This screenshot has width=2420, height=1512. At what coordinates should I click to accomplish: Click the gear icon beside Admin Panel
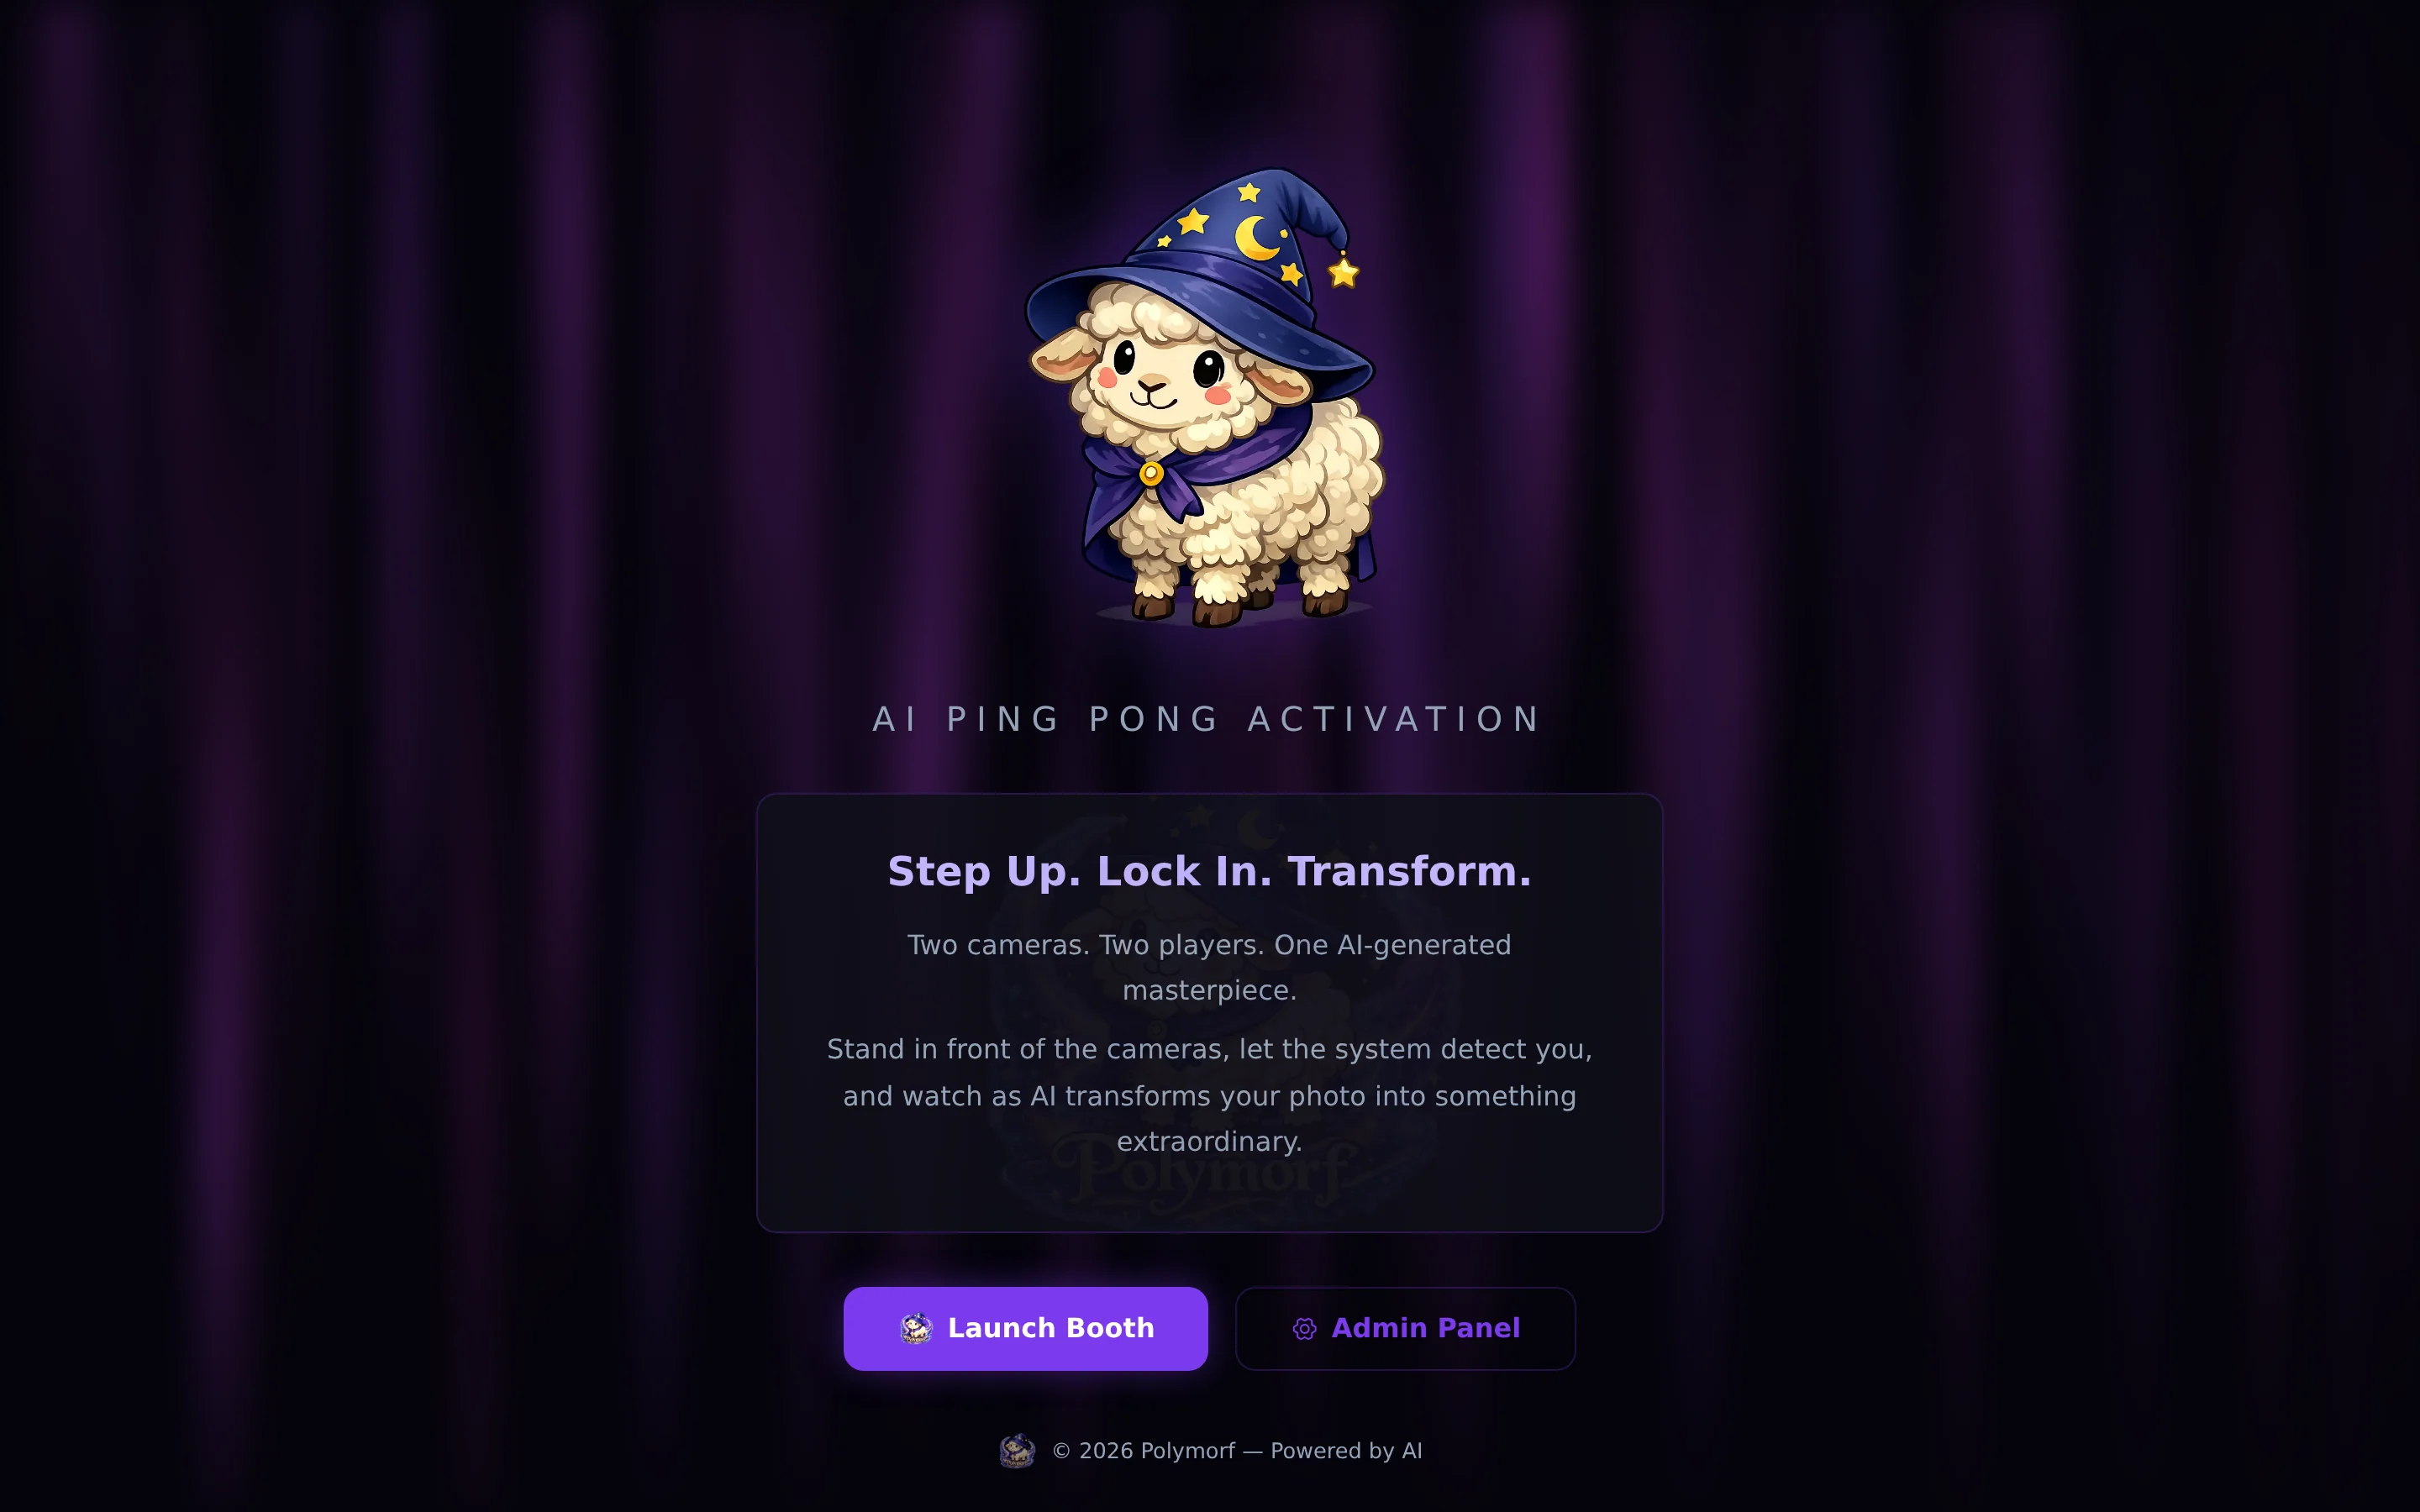coord(1304,1329)
